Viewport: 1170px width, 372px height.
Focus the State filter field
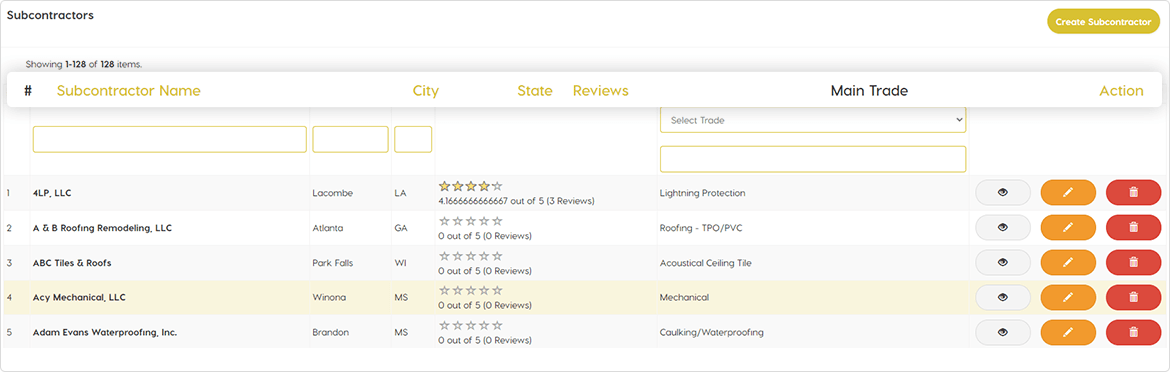pos(413,139)
